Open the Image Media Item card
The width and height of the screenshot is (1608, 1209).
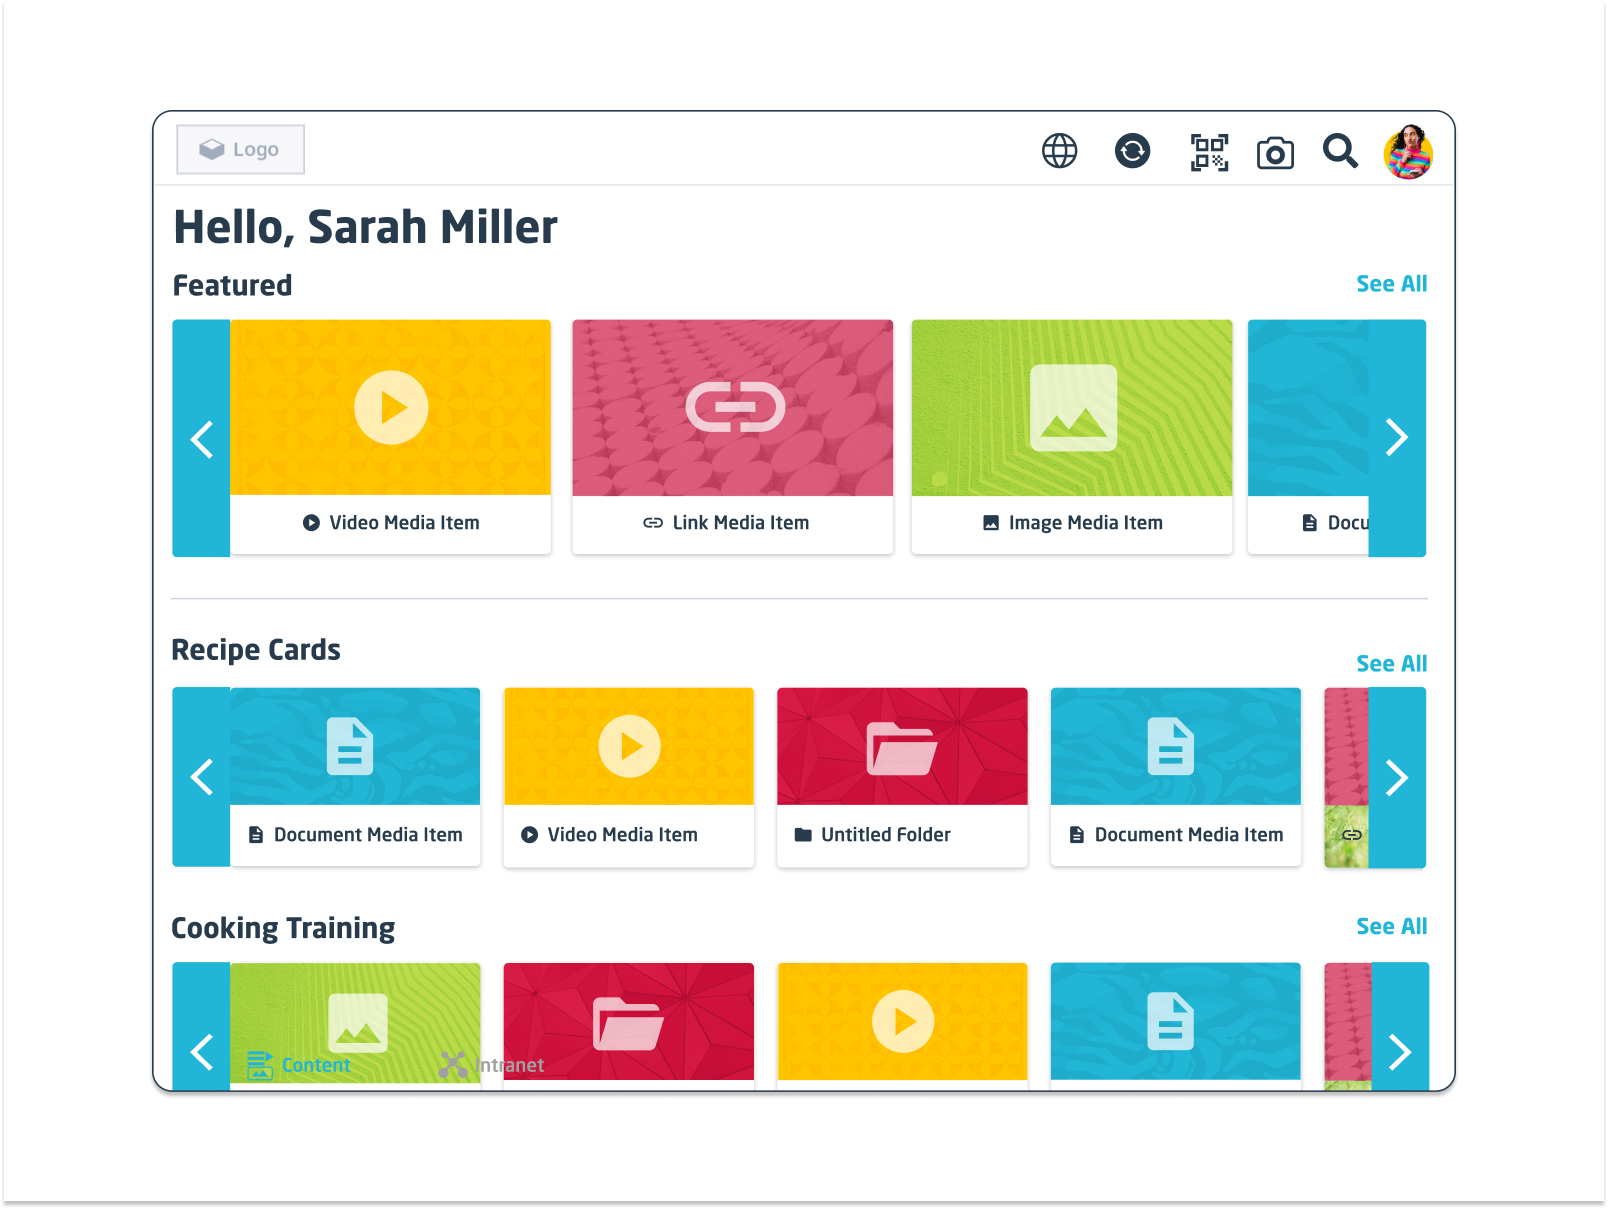[x=1072, y=437]
